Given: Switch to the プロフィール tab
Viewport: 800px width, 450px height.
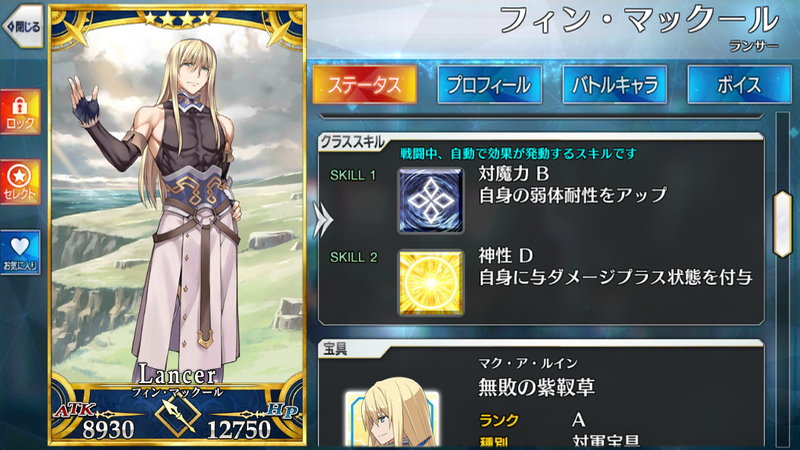Looking at the screenshot, I should (x=489, y=85).
